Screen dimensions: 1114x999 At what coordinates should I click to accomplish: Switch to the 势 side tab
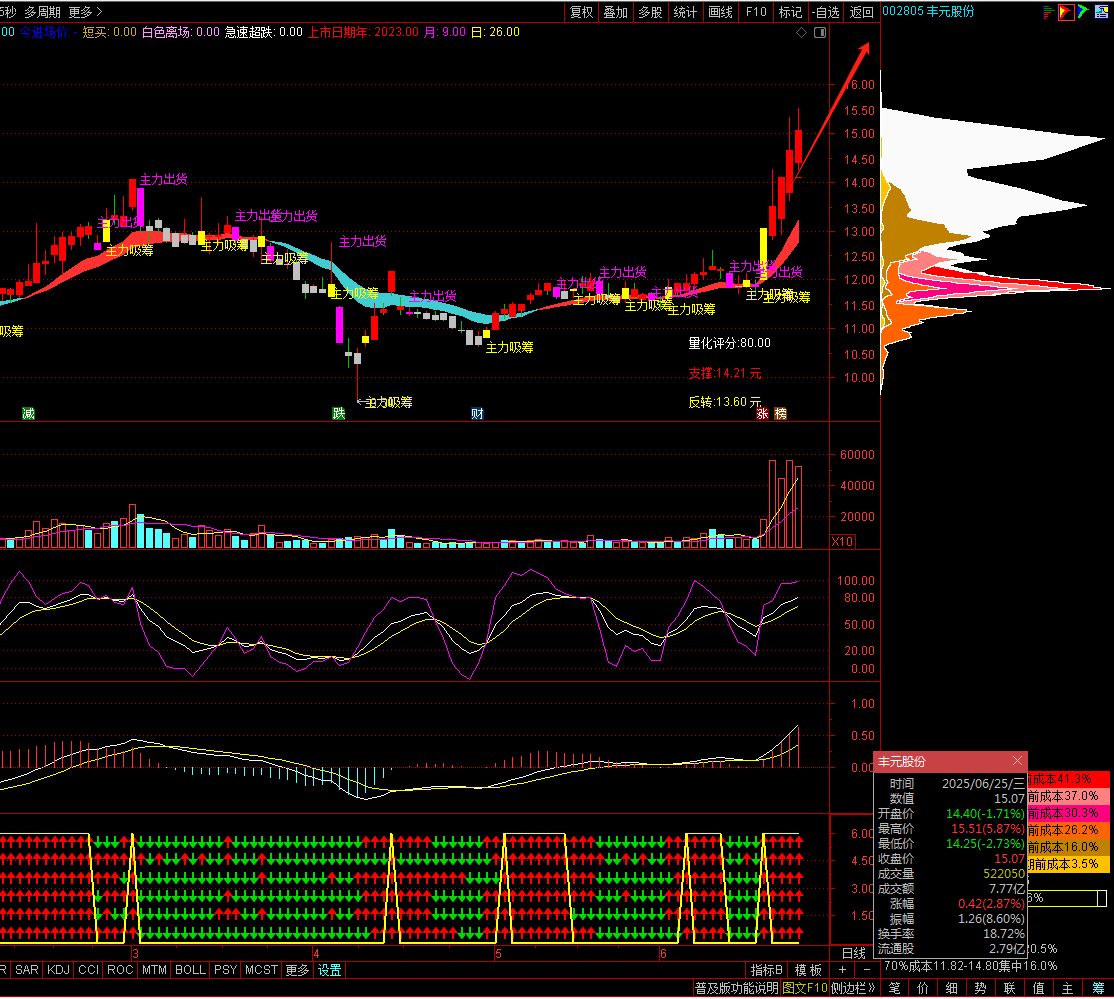coord(980,988)
